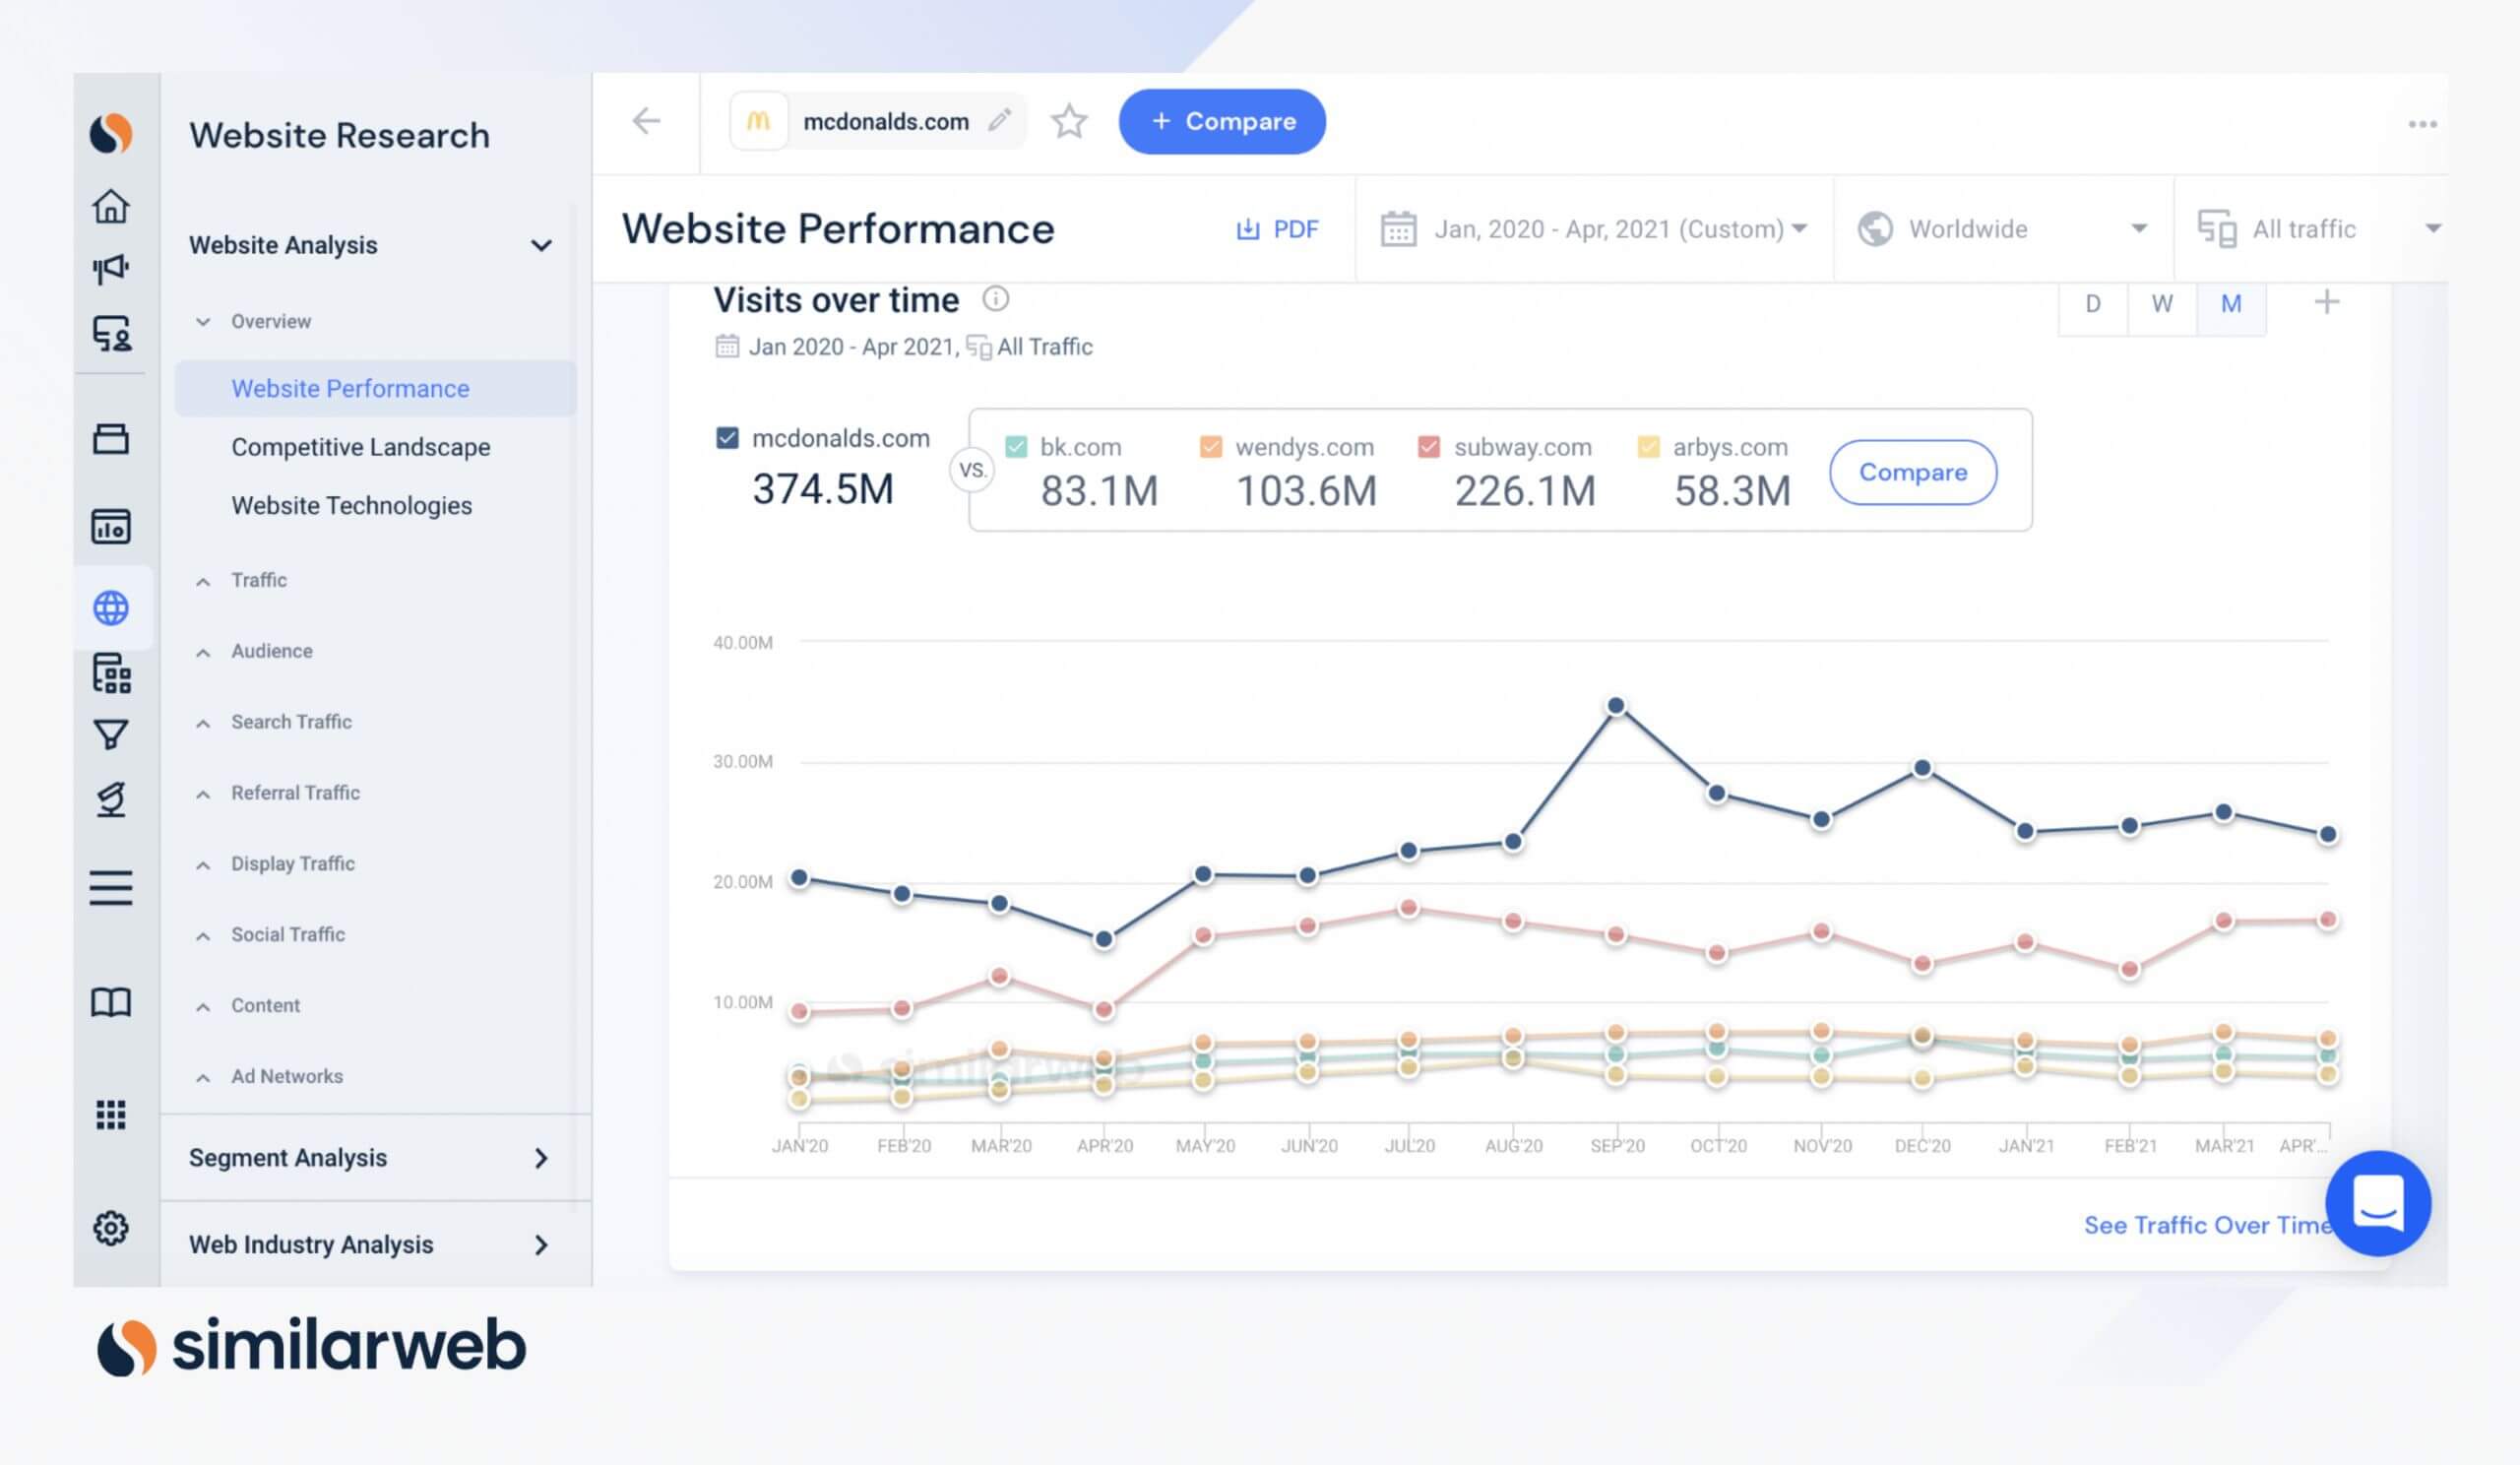
Task: Open Competitive Landscape in sidebar menu
Action: point(360,447)
